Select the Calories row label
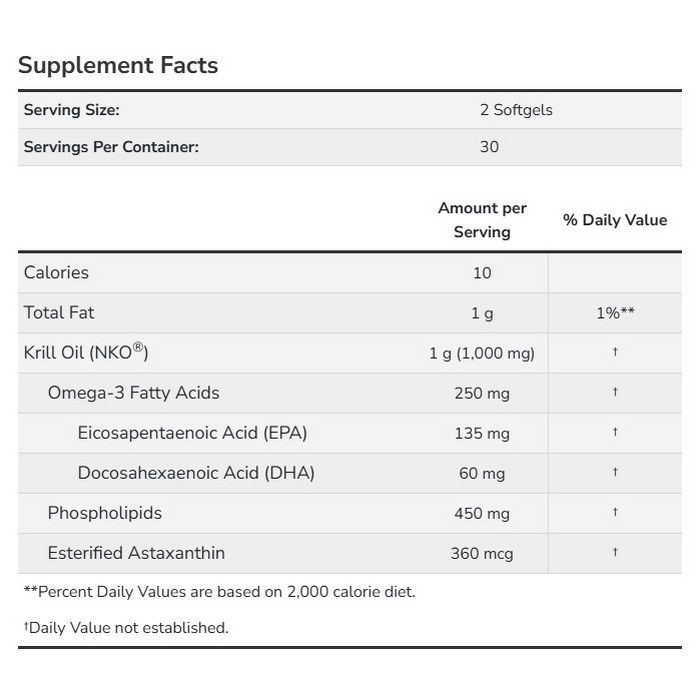 click(56, 273)
